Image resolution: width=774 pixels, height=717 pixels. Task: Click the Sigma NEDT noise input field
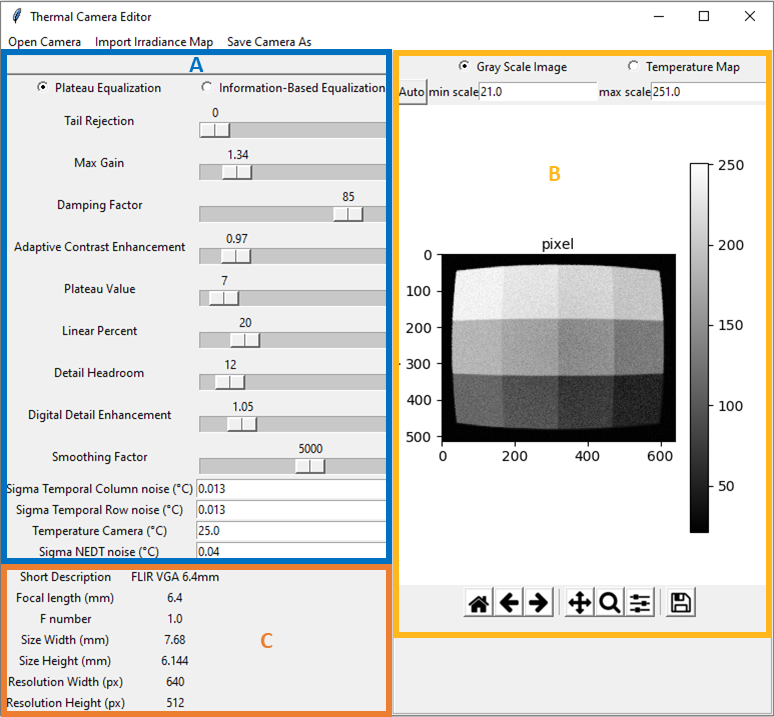click(x=290, y=551)
